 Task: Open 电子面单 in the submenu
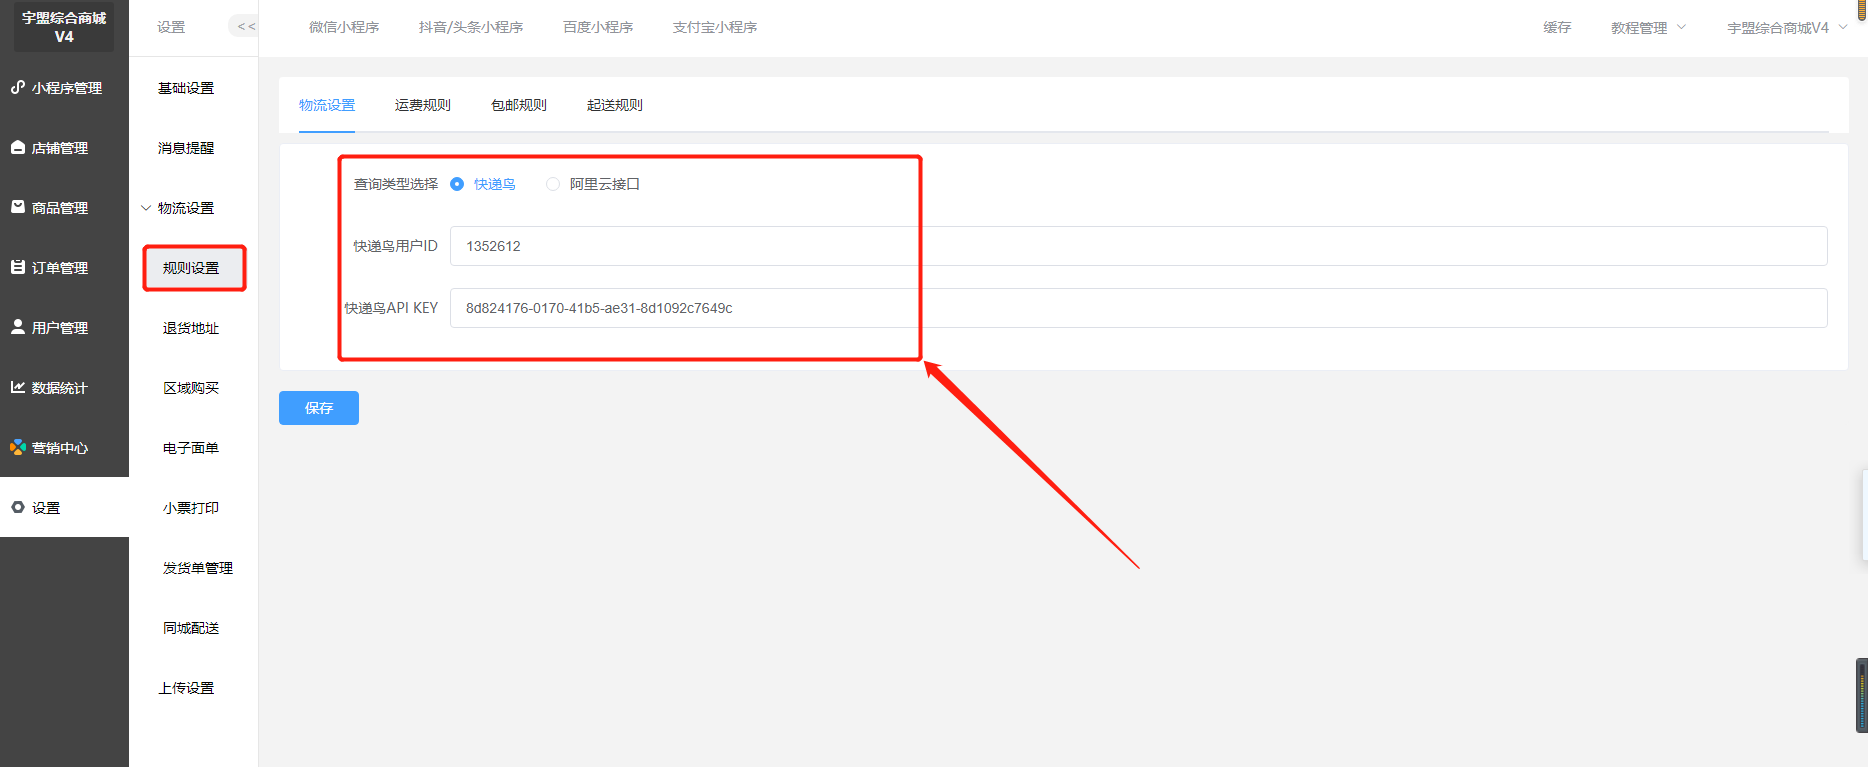[x=191, y=448]
